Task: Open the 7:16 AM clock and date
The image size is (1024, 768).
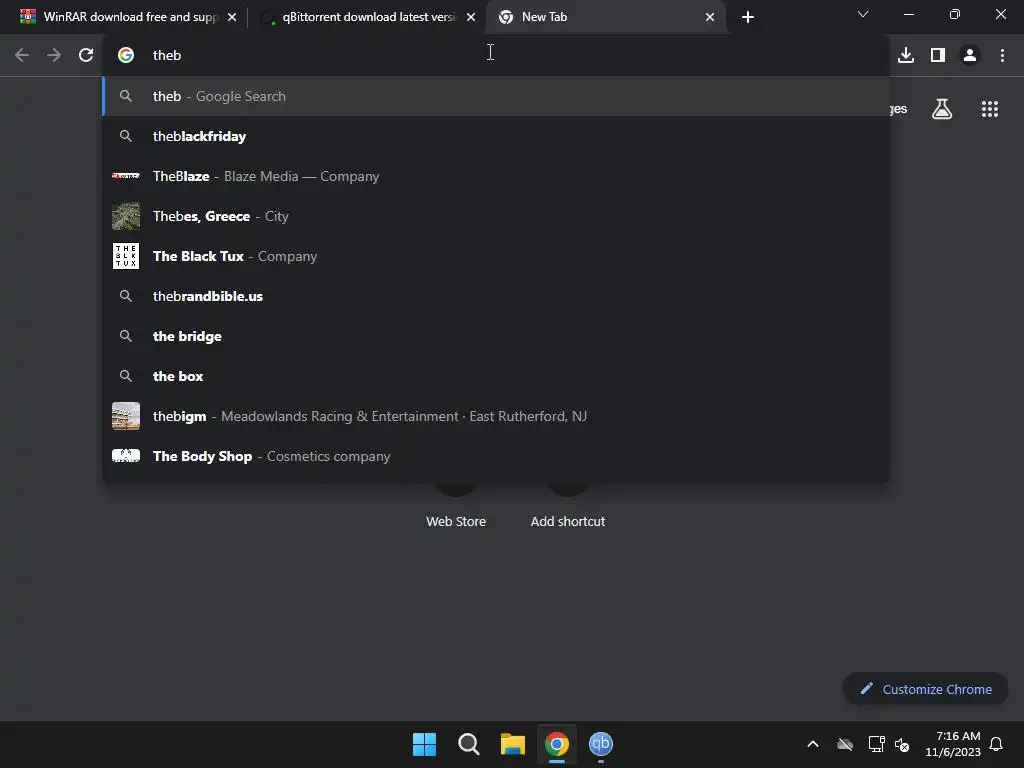Action: (x=953, y=744)
